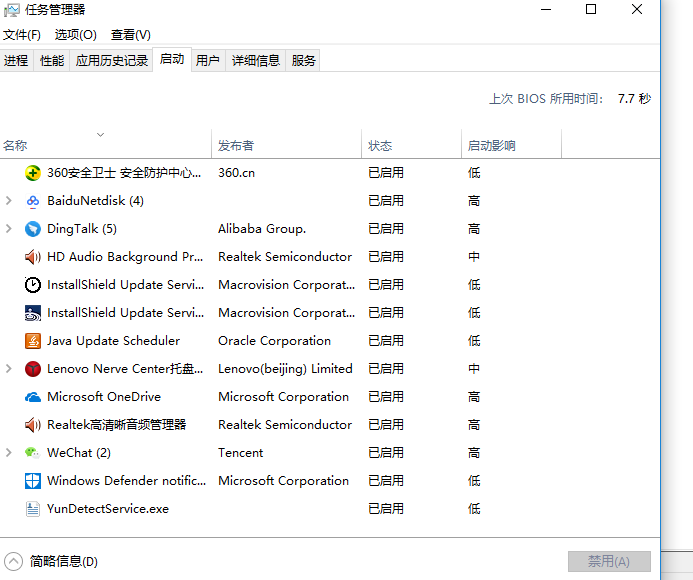
Task: Click 中 startup impact in the HD Audio row
Action: coord(474,257)
